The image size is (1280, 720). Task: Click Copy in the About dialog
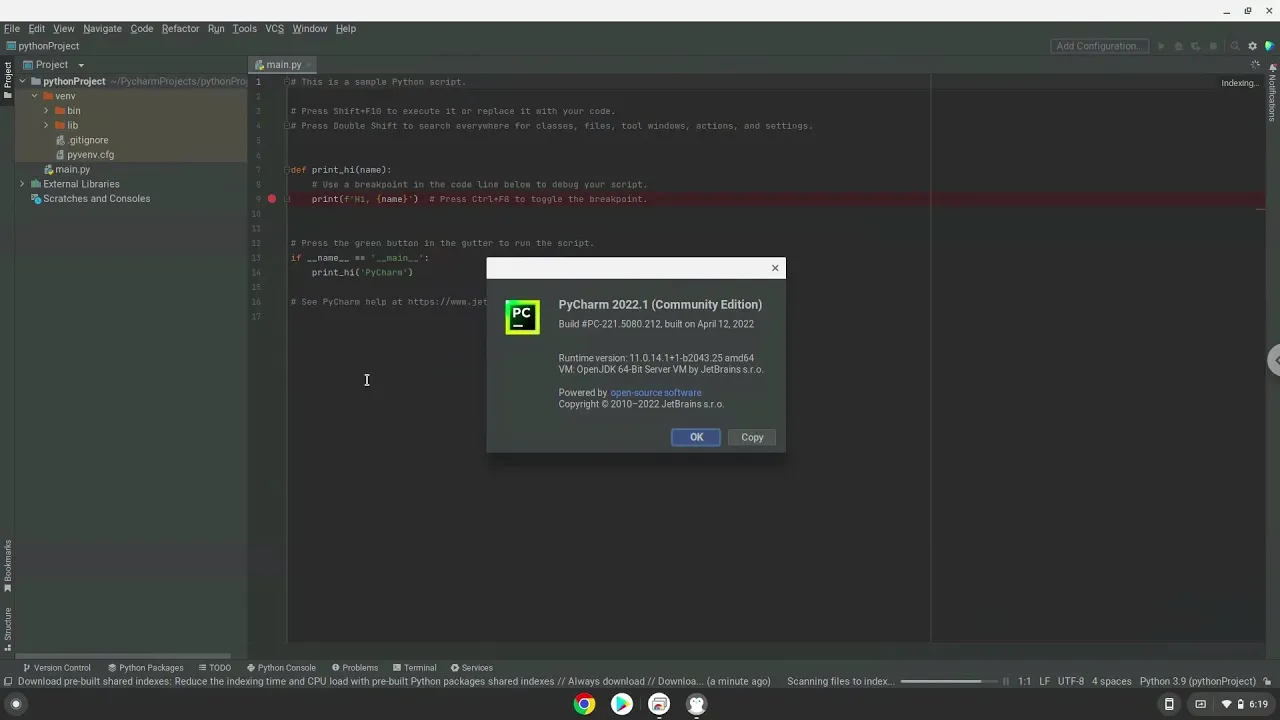coord(752,437)
